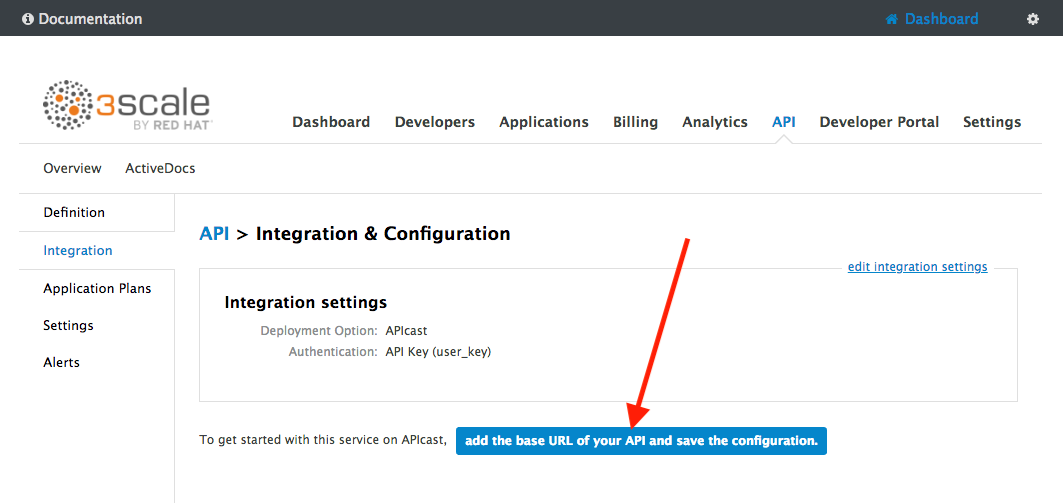Click the edit integration settings link
The image size is (1063, 503).
(x=917, y=267)
